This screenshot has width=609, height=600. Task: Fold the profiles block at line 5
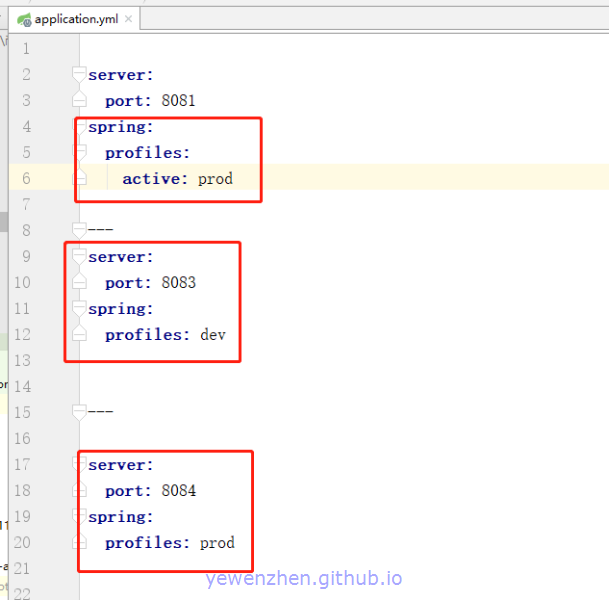[x=80, y=153]
